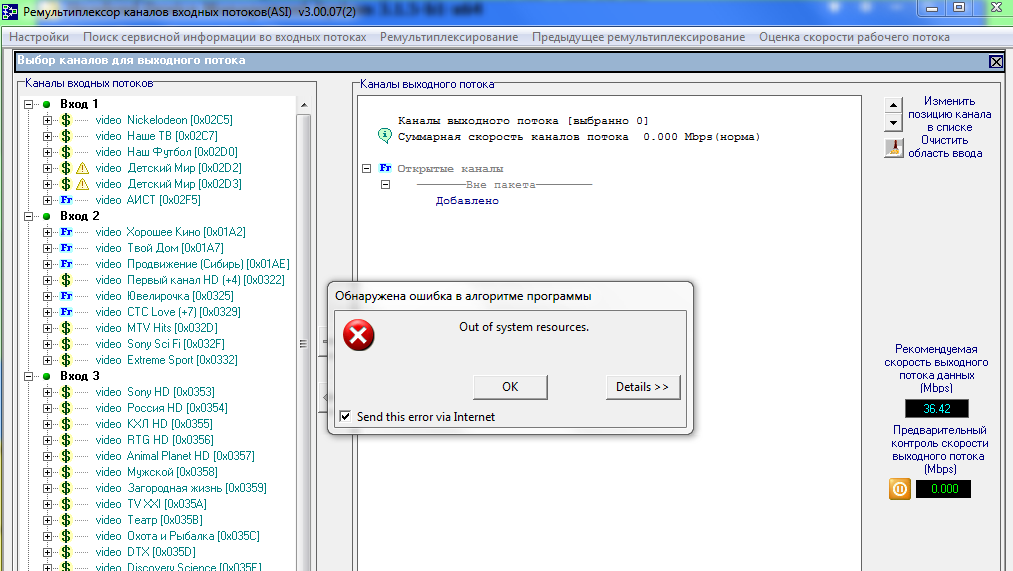The width and height of the screenshot is (1013, 571).
Task: Close the Выбор каналов panel
Action: 996,61
